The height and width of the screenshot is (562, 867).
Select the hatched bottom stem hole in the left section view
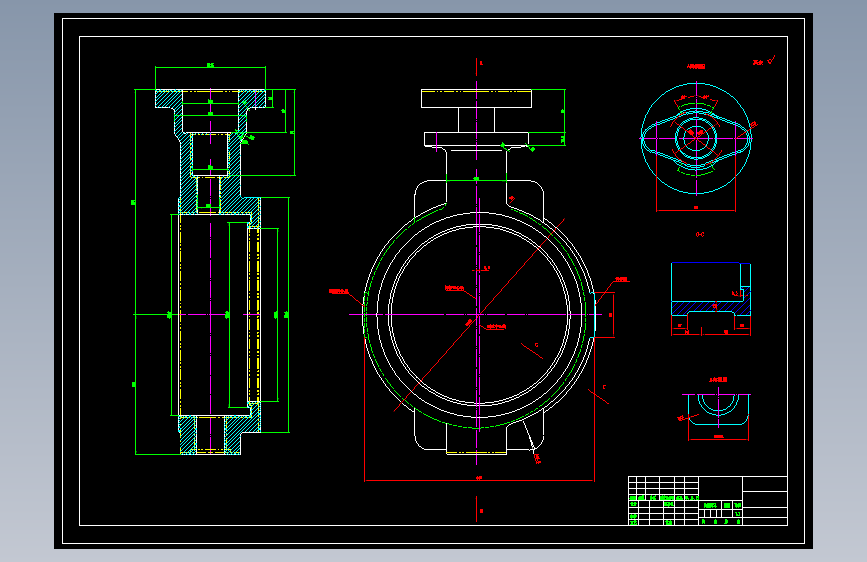click(210, 435)
